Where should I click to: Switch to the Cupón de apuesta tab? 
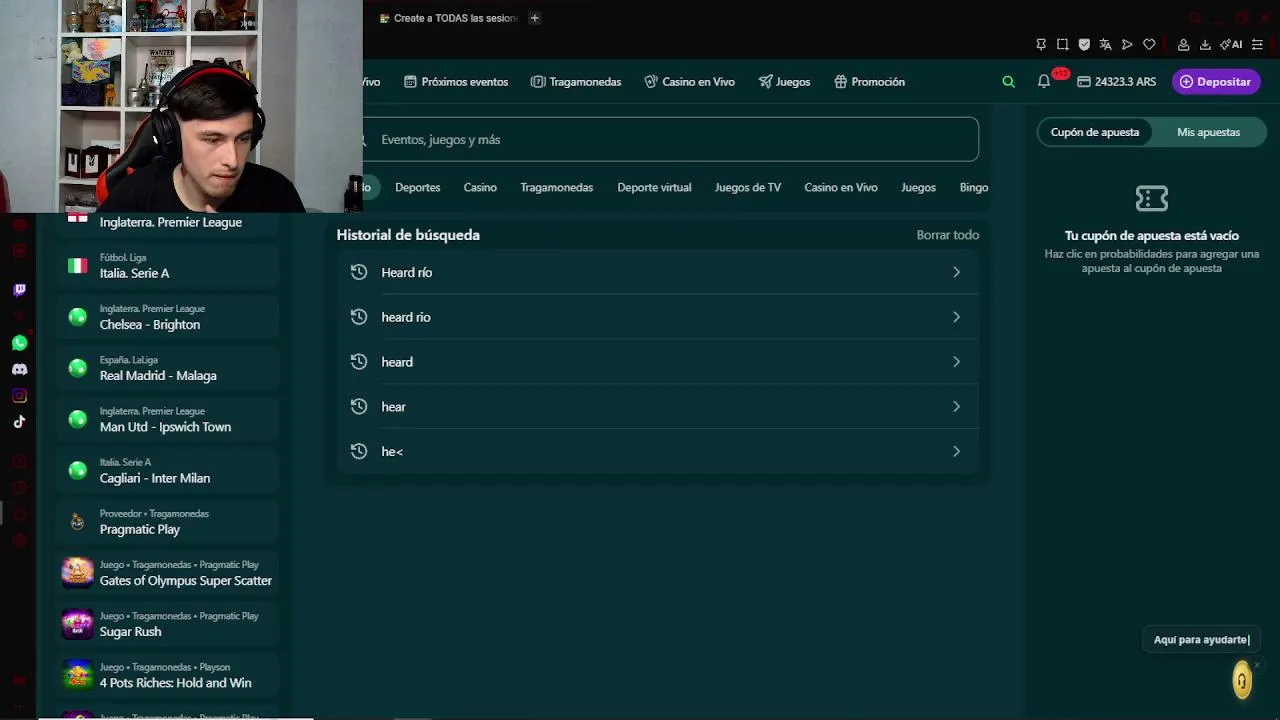pyautogui.click(x=1095, y=132)
